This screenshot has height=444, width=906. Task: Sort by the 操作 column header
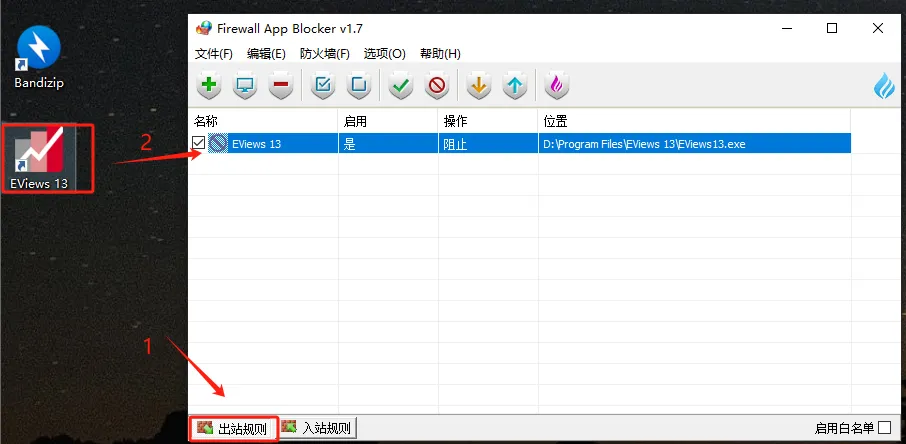[x=488, y=121]
